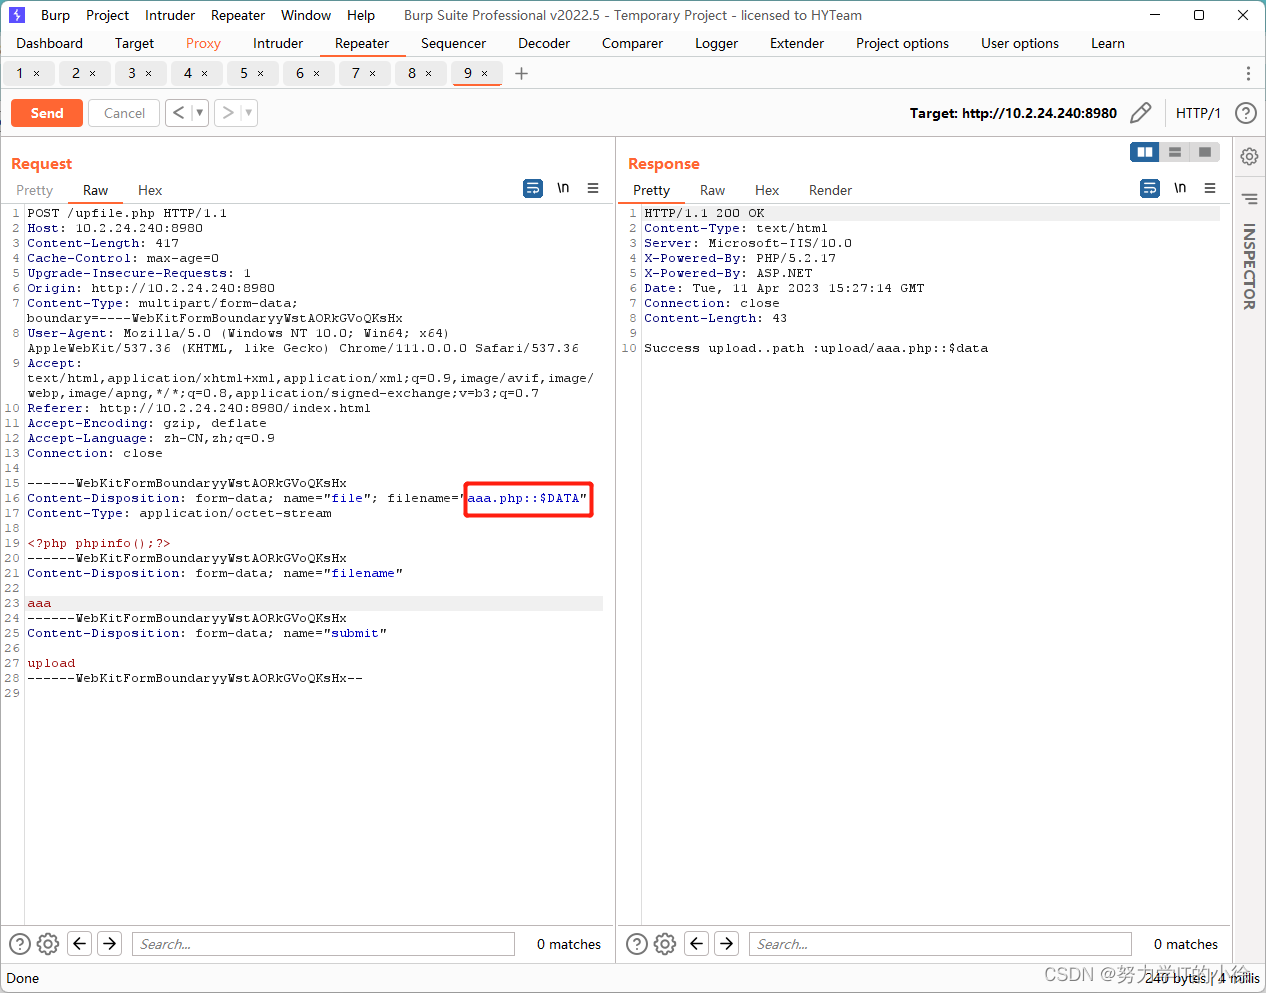Open the Learn tab

click(1108, 43)
